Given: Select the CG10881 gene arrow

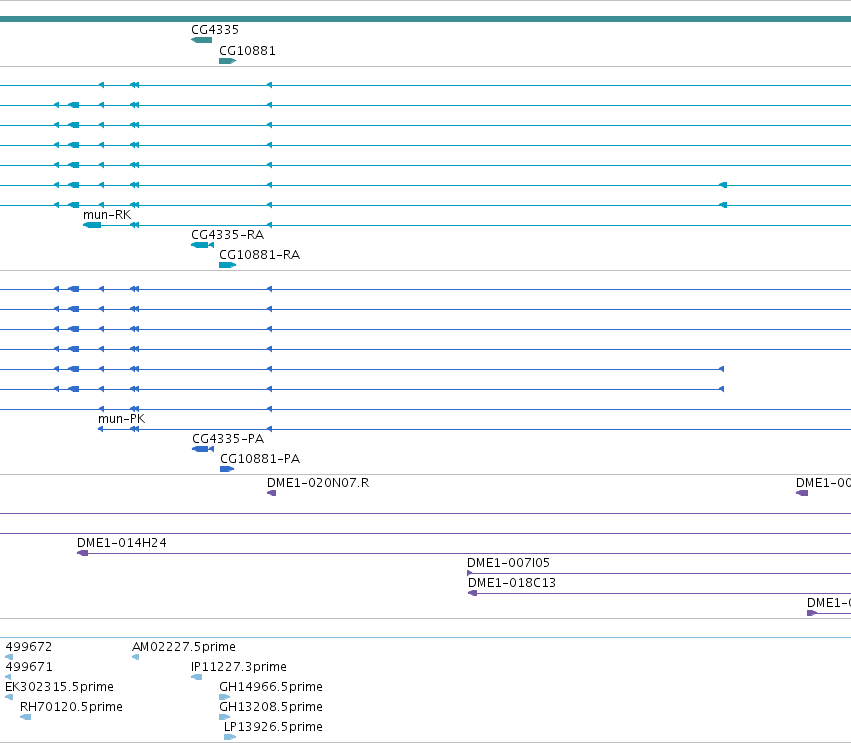Looking at the screenshot, I should click(x=227, y=61).
